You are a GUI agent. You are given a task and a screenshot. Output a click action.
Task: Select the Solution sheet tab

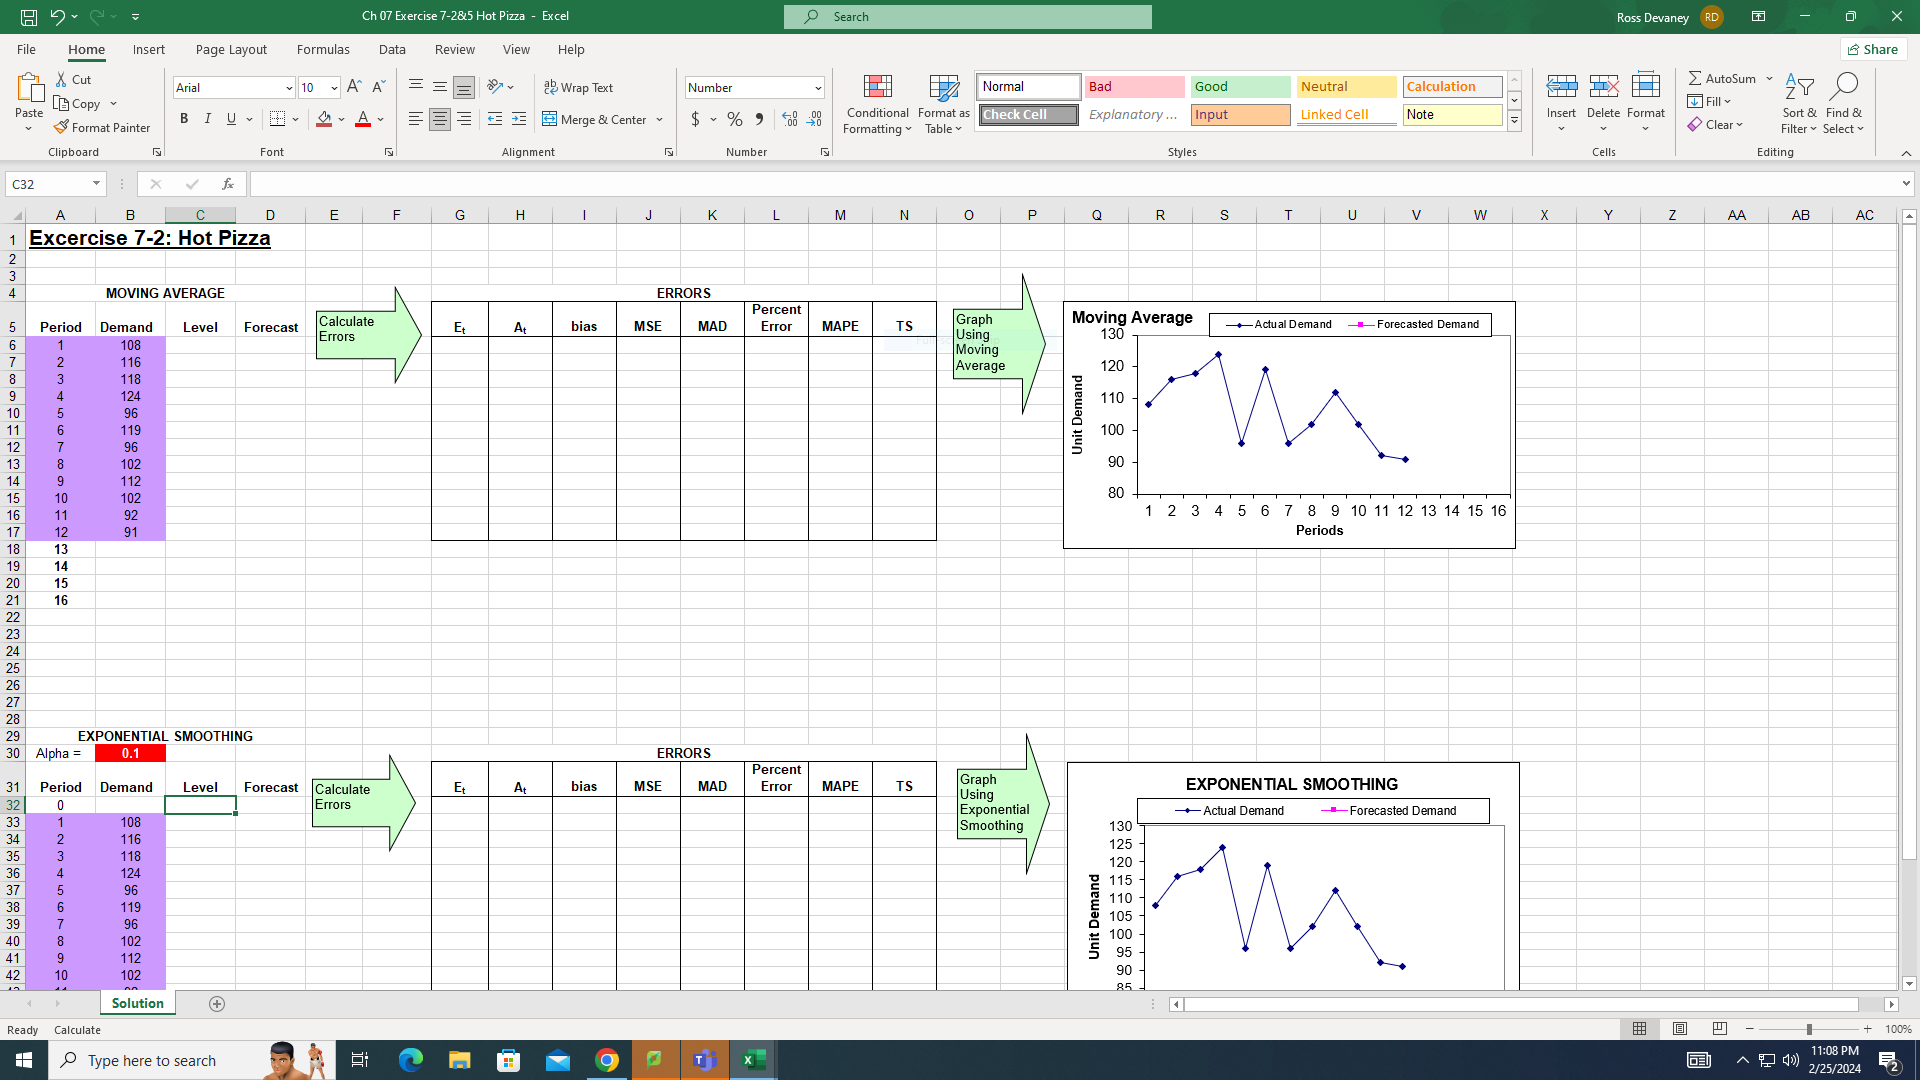pyautogui.click(x=137, y=1003)
